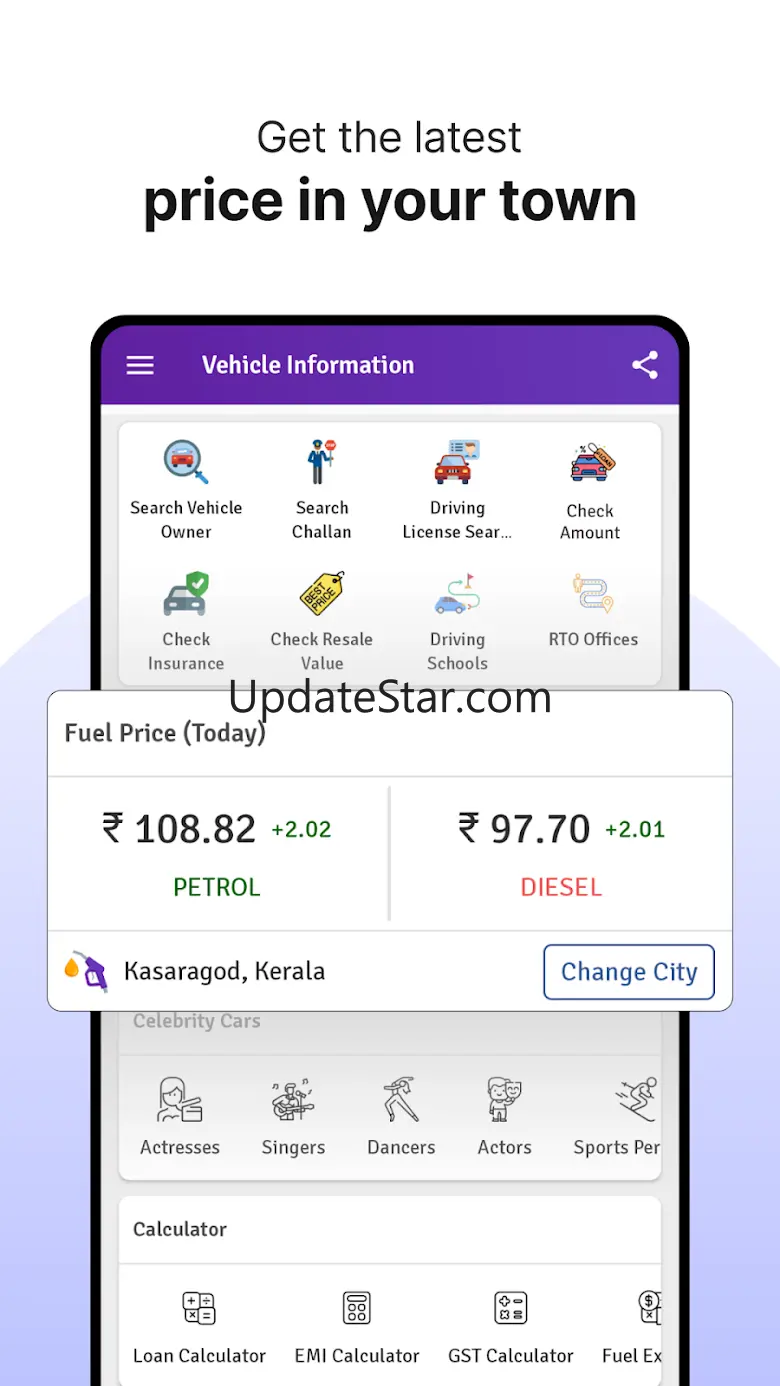Tap the diesel price 97.70 panel
Screen dimensions: 780x1386
[x=561, y=854]
